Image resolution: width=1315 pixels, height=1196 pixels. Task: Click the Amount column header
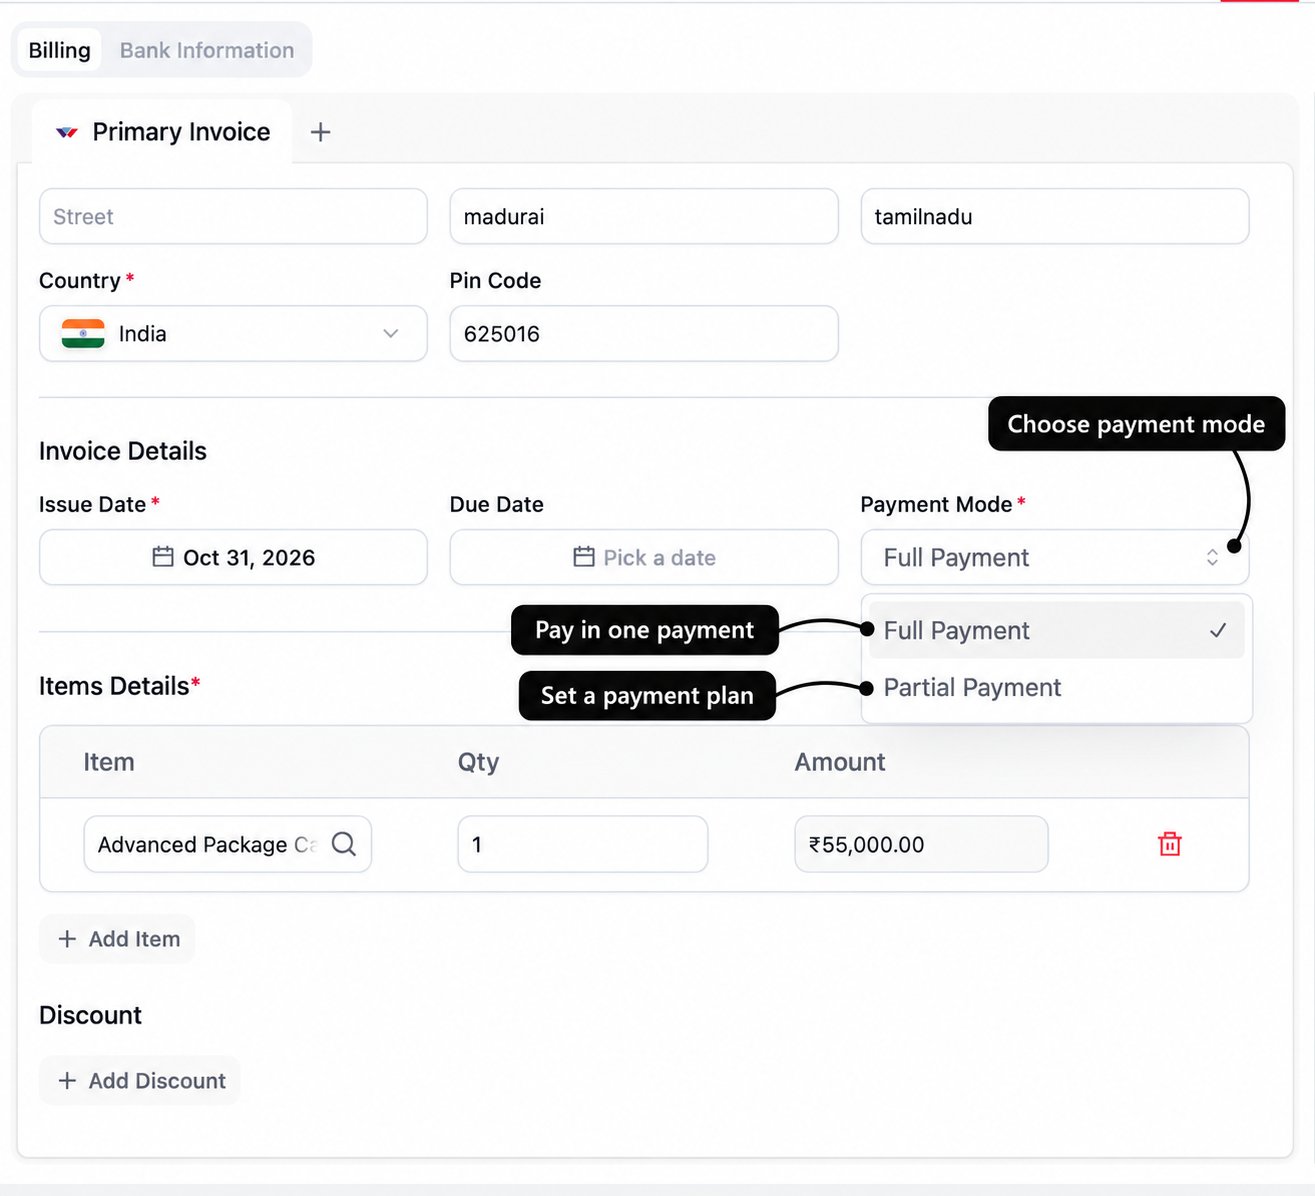tap(840, 762)
